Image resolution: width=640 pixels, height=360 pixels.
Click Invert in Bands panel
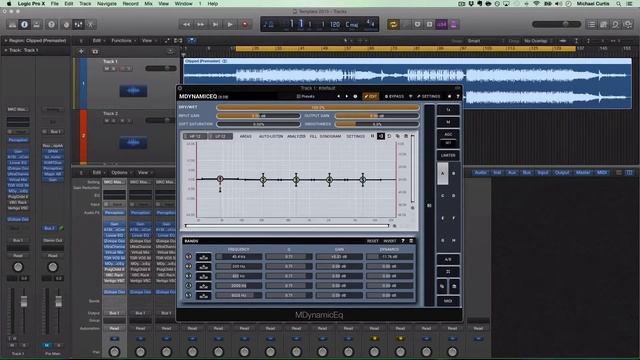[390, 241]
